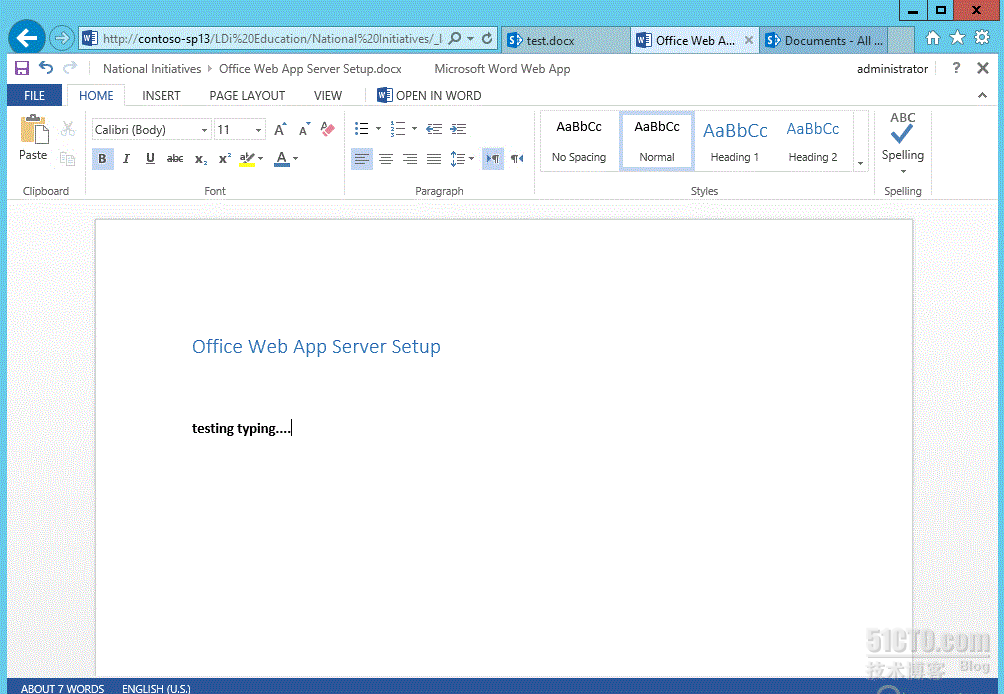Image resolution: width=1004 pixels, height=694 pixels.
Task: Switch to the VIEW tab
Action: coord(328,95)
